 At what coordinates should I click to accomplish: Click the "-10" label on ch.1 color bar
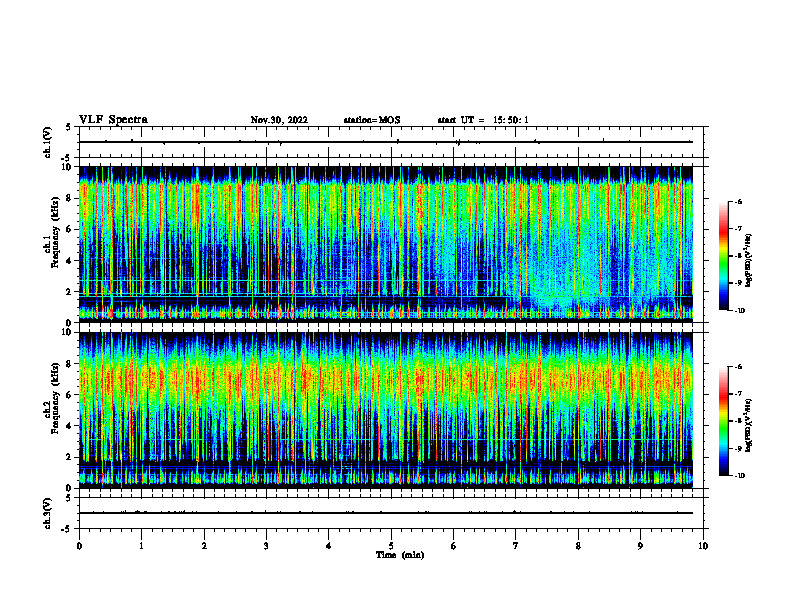click(x=740, y=311)
